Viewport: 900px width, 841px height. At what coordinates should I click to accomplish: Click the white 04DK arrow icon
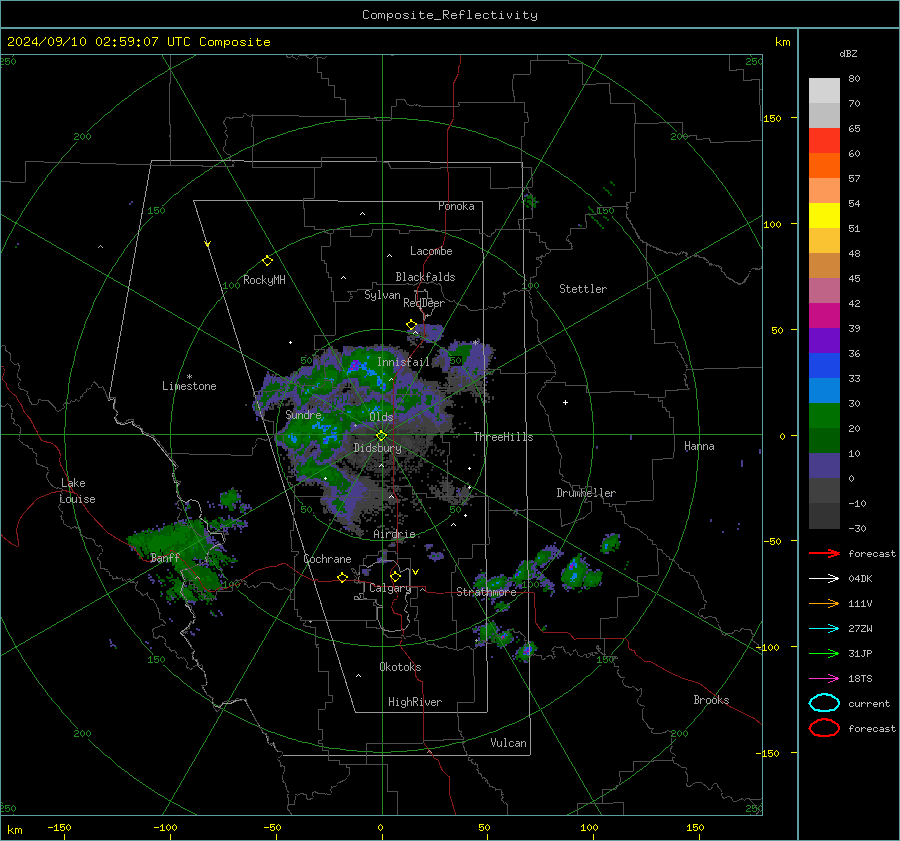tap(824, 579)
